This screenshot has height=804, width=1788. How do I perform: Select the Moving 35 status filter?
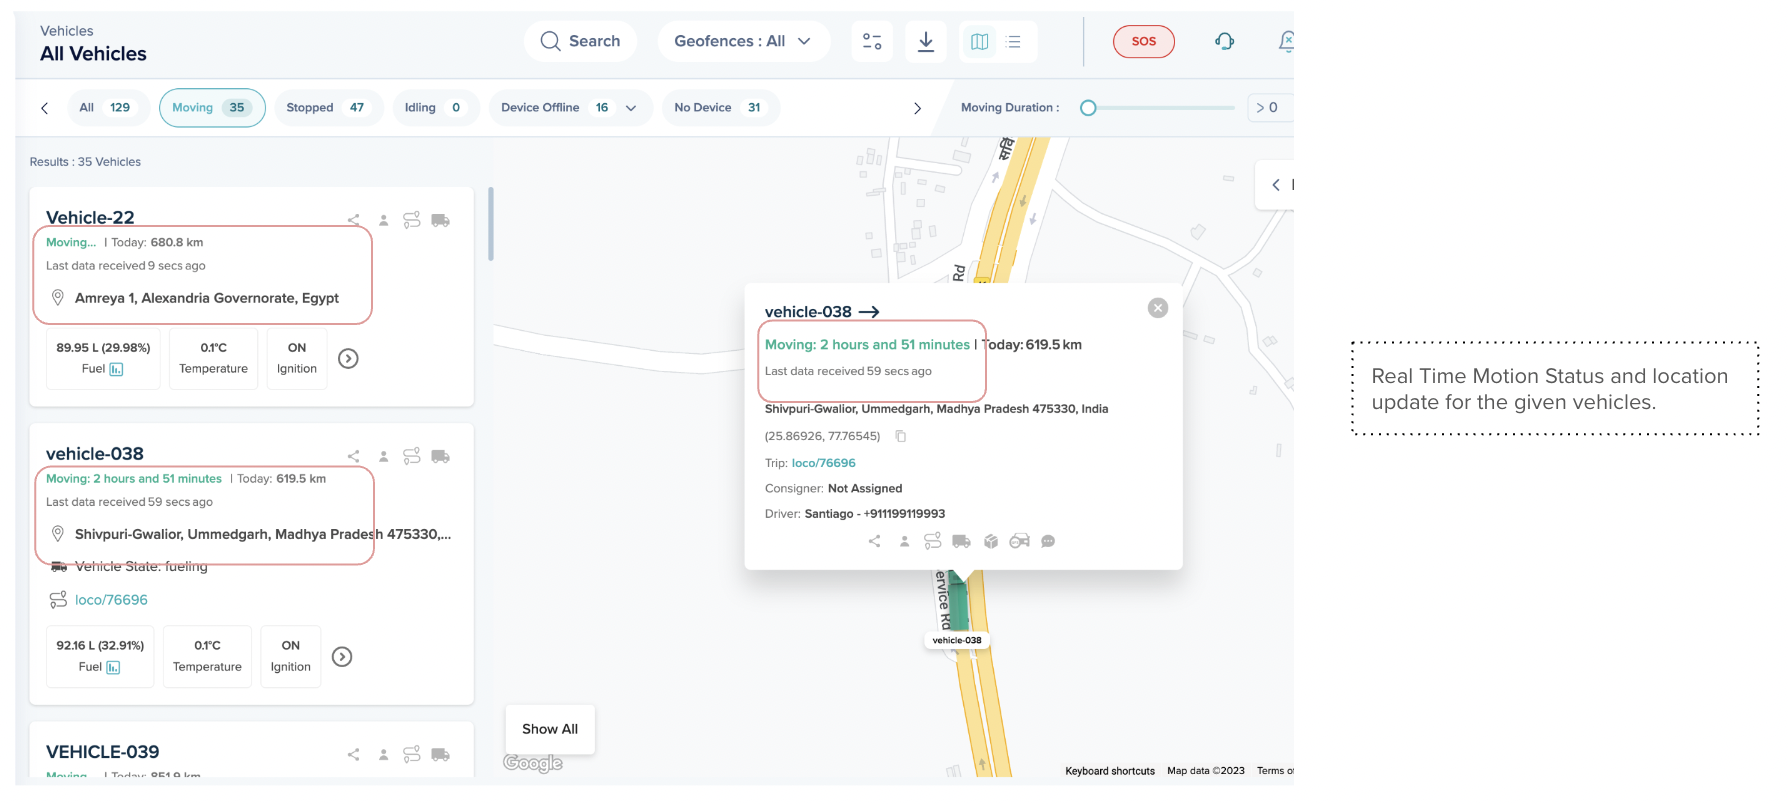click(211, 108)
